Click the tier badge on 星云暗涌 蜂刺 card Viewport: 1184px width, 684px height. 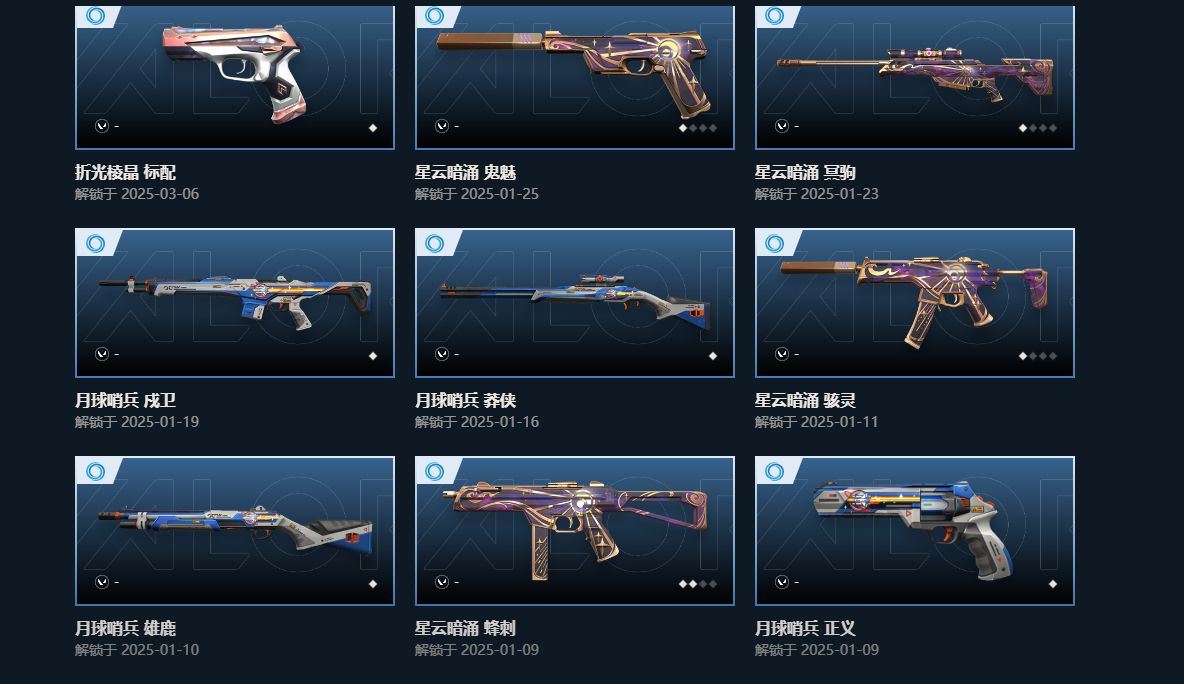(x=435, y=471)
